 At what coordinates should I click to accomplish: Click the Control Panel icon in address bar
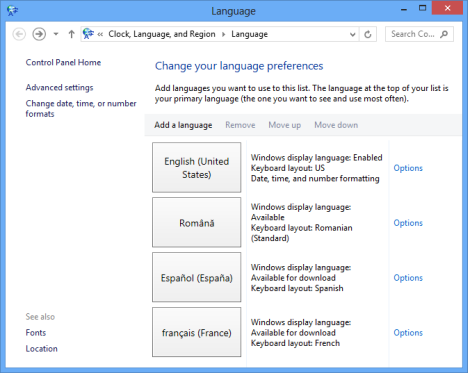click(x=88, y=34)
